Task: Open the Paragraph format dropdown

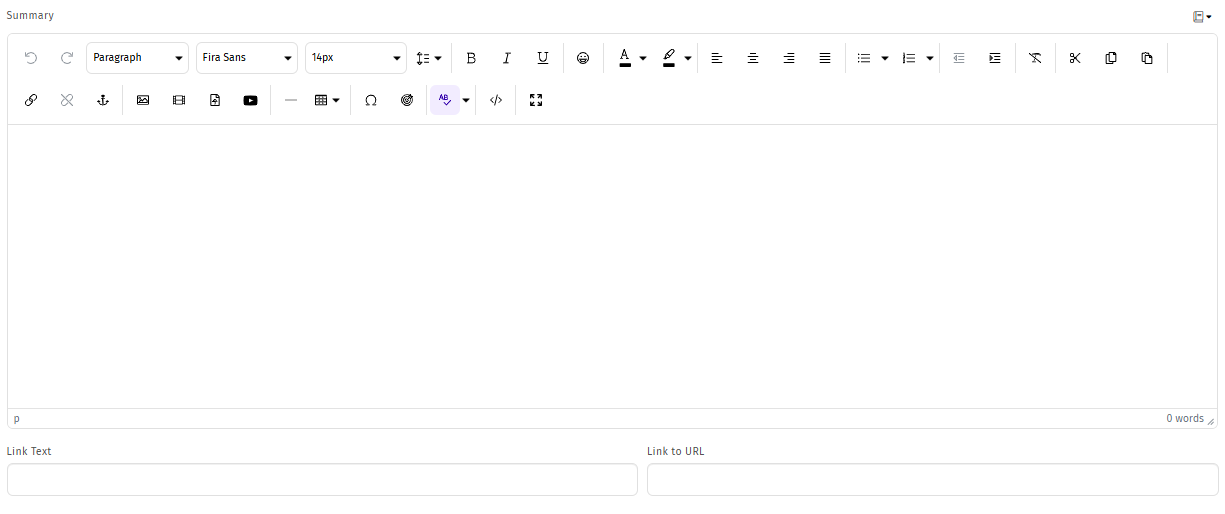Action: (137, 58)
